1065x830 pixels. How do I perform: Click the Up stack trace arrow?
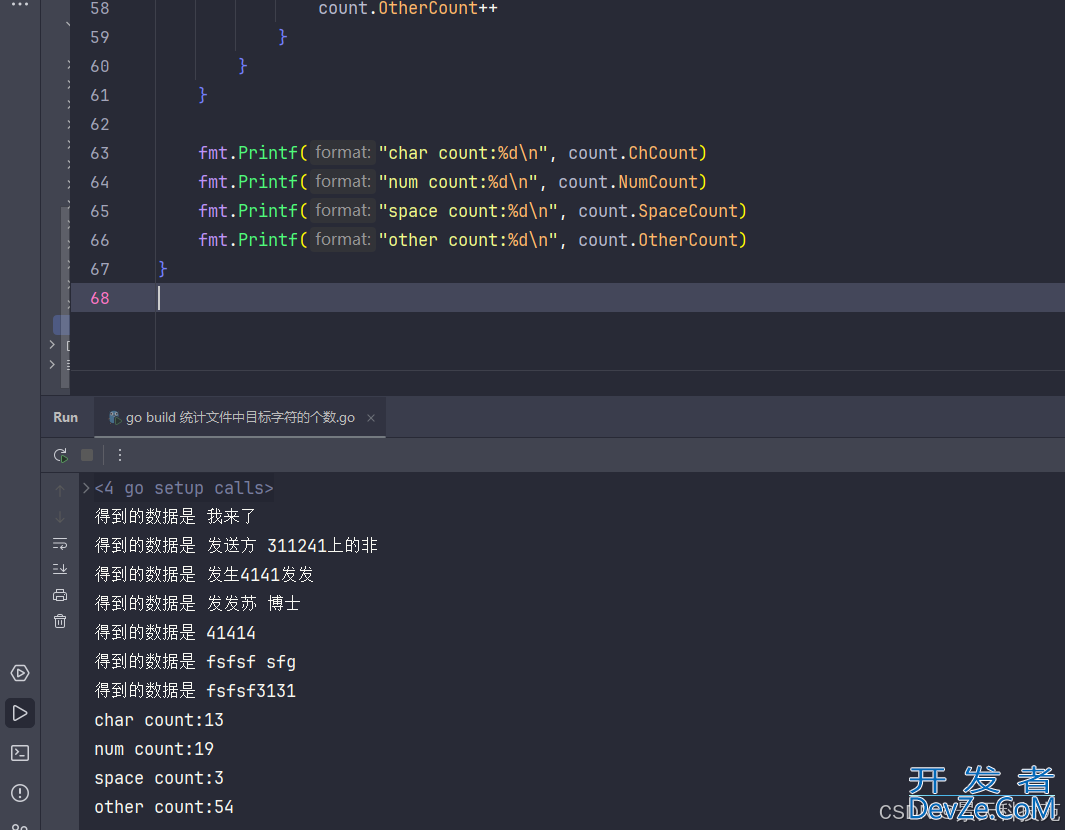click(x=60, y=490)
